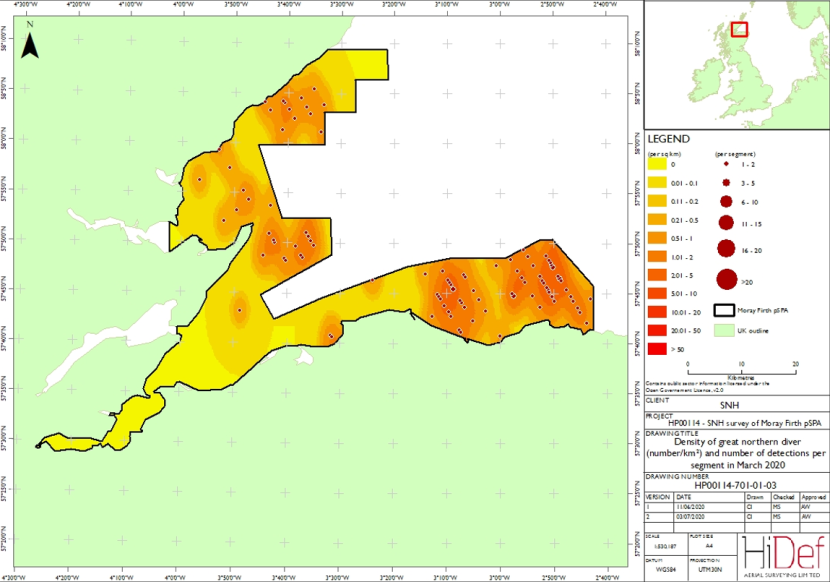Click the 0.01 - 0.1 density swatch
The height and width of the screenshot is (582, 830).
tap(657, 183)
